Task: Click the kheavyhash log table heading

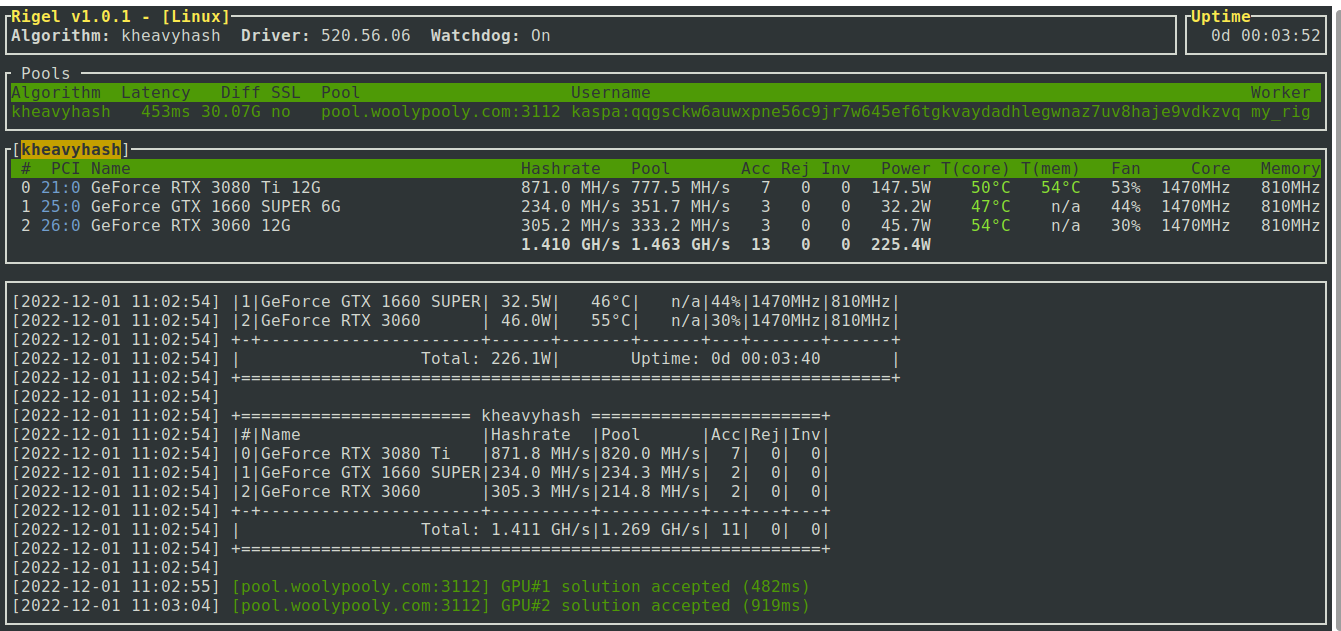Action: (x=531, y=415)
